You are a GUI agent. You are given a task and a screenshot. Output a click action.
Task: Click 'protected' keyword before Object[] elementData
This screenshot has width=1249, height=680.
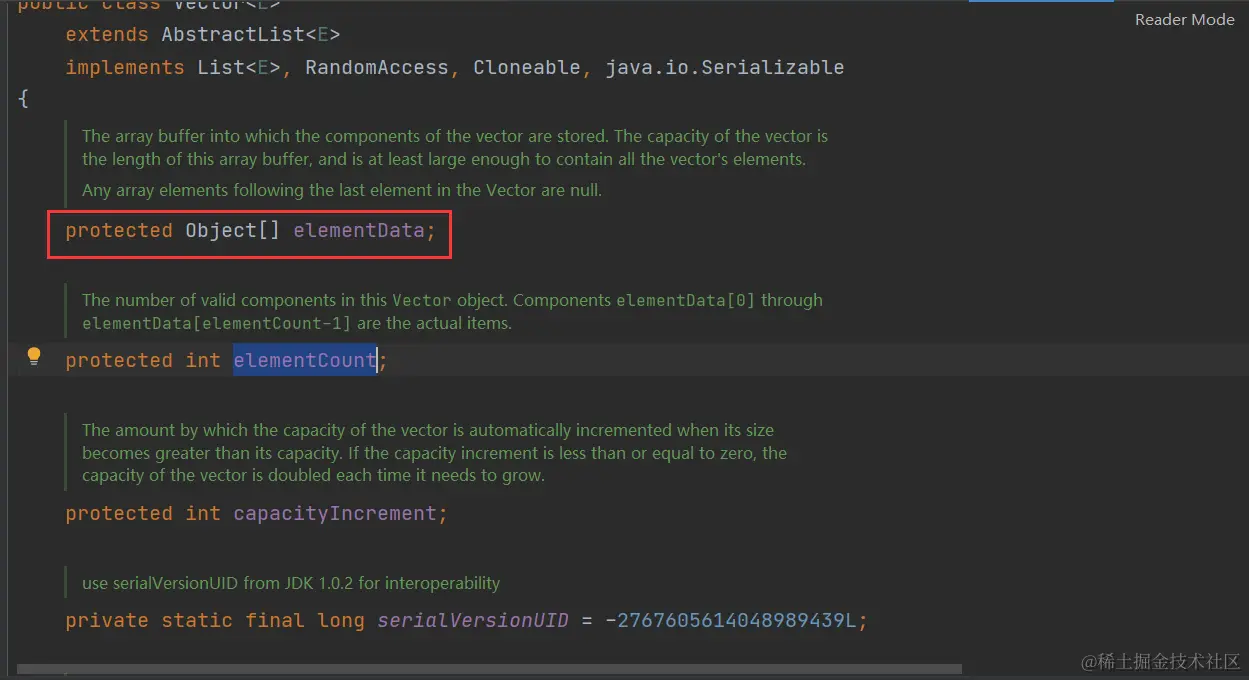119,230
